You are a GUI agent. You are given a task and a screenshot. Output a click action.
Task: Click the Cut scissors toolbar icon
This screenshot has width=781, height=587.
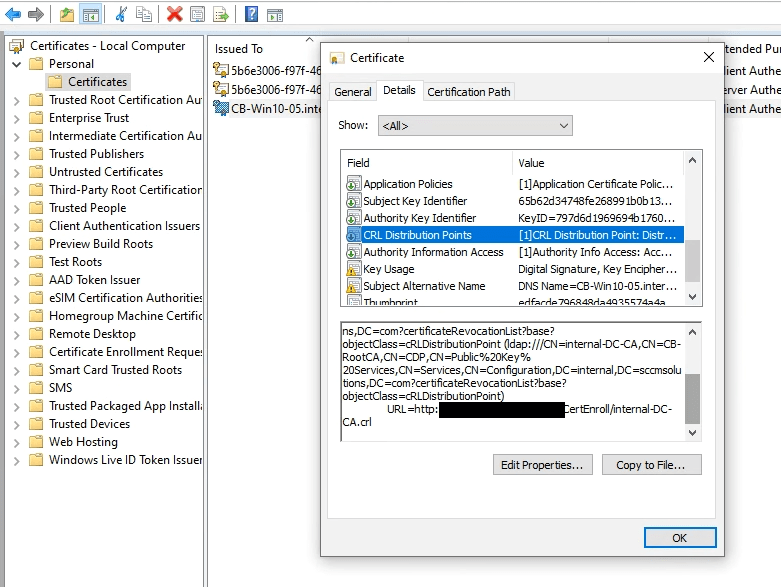click(120, 14)
